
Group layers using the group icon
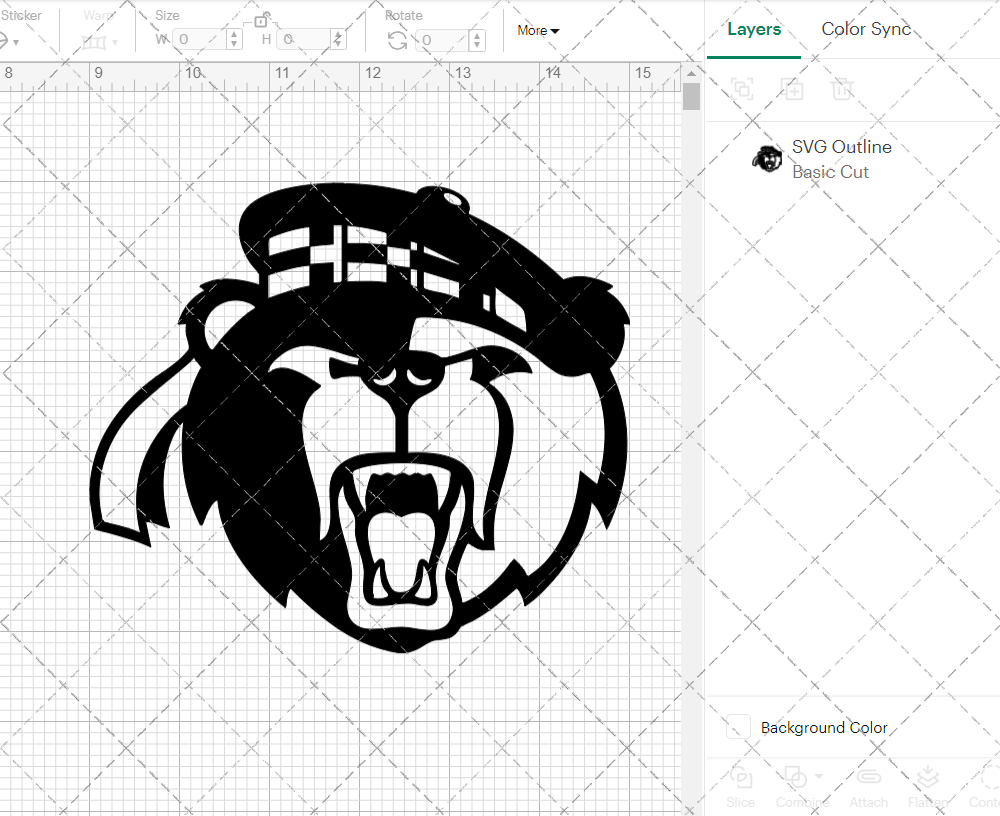pos(742,89)
